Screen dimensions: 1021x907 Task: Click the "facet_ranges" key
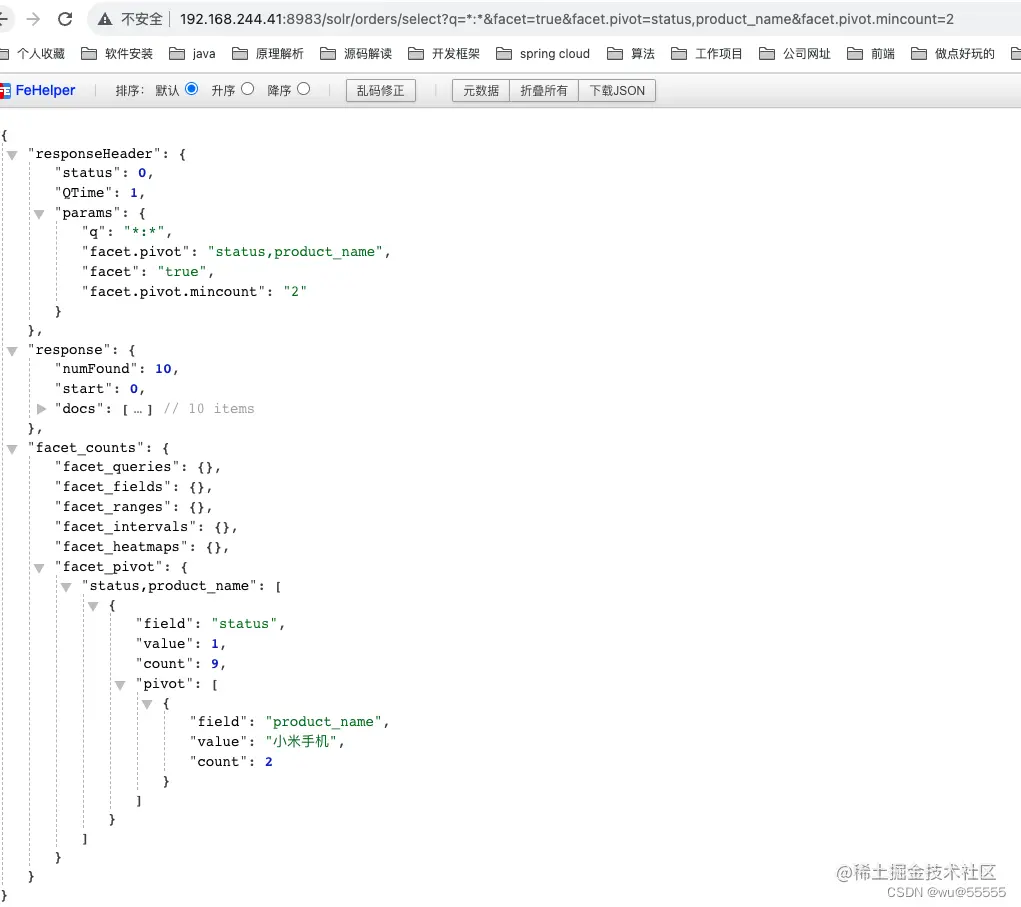click(113, 507)
